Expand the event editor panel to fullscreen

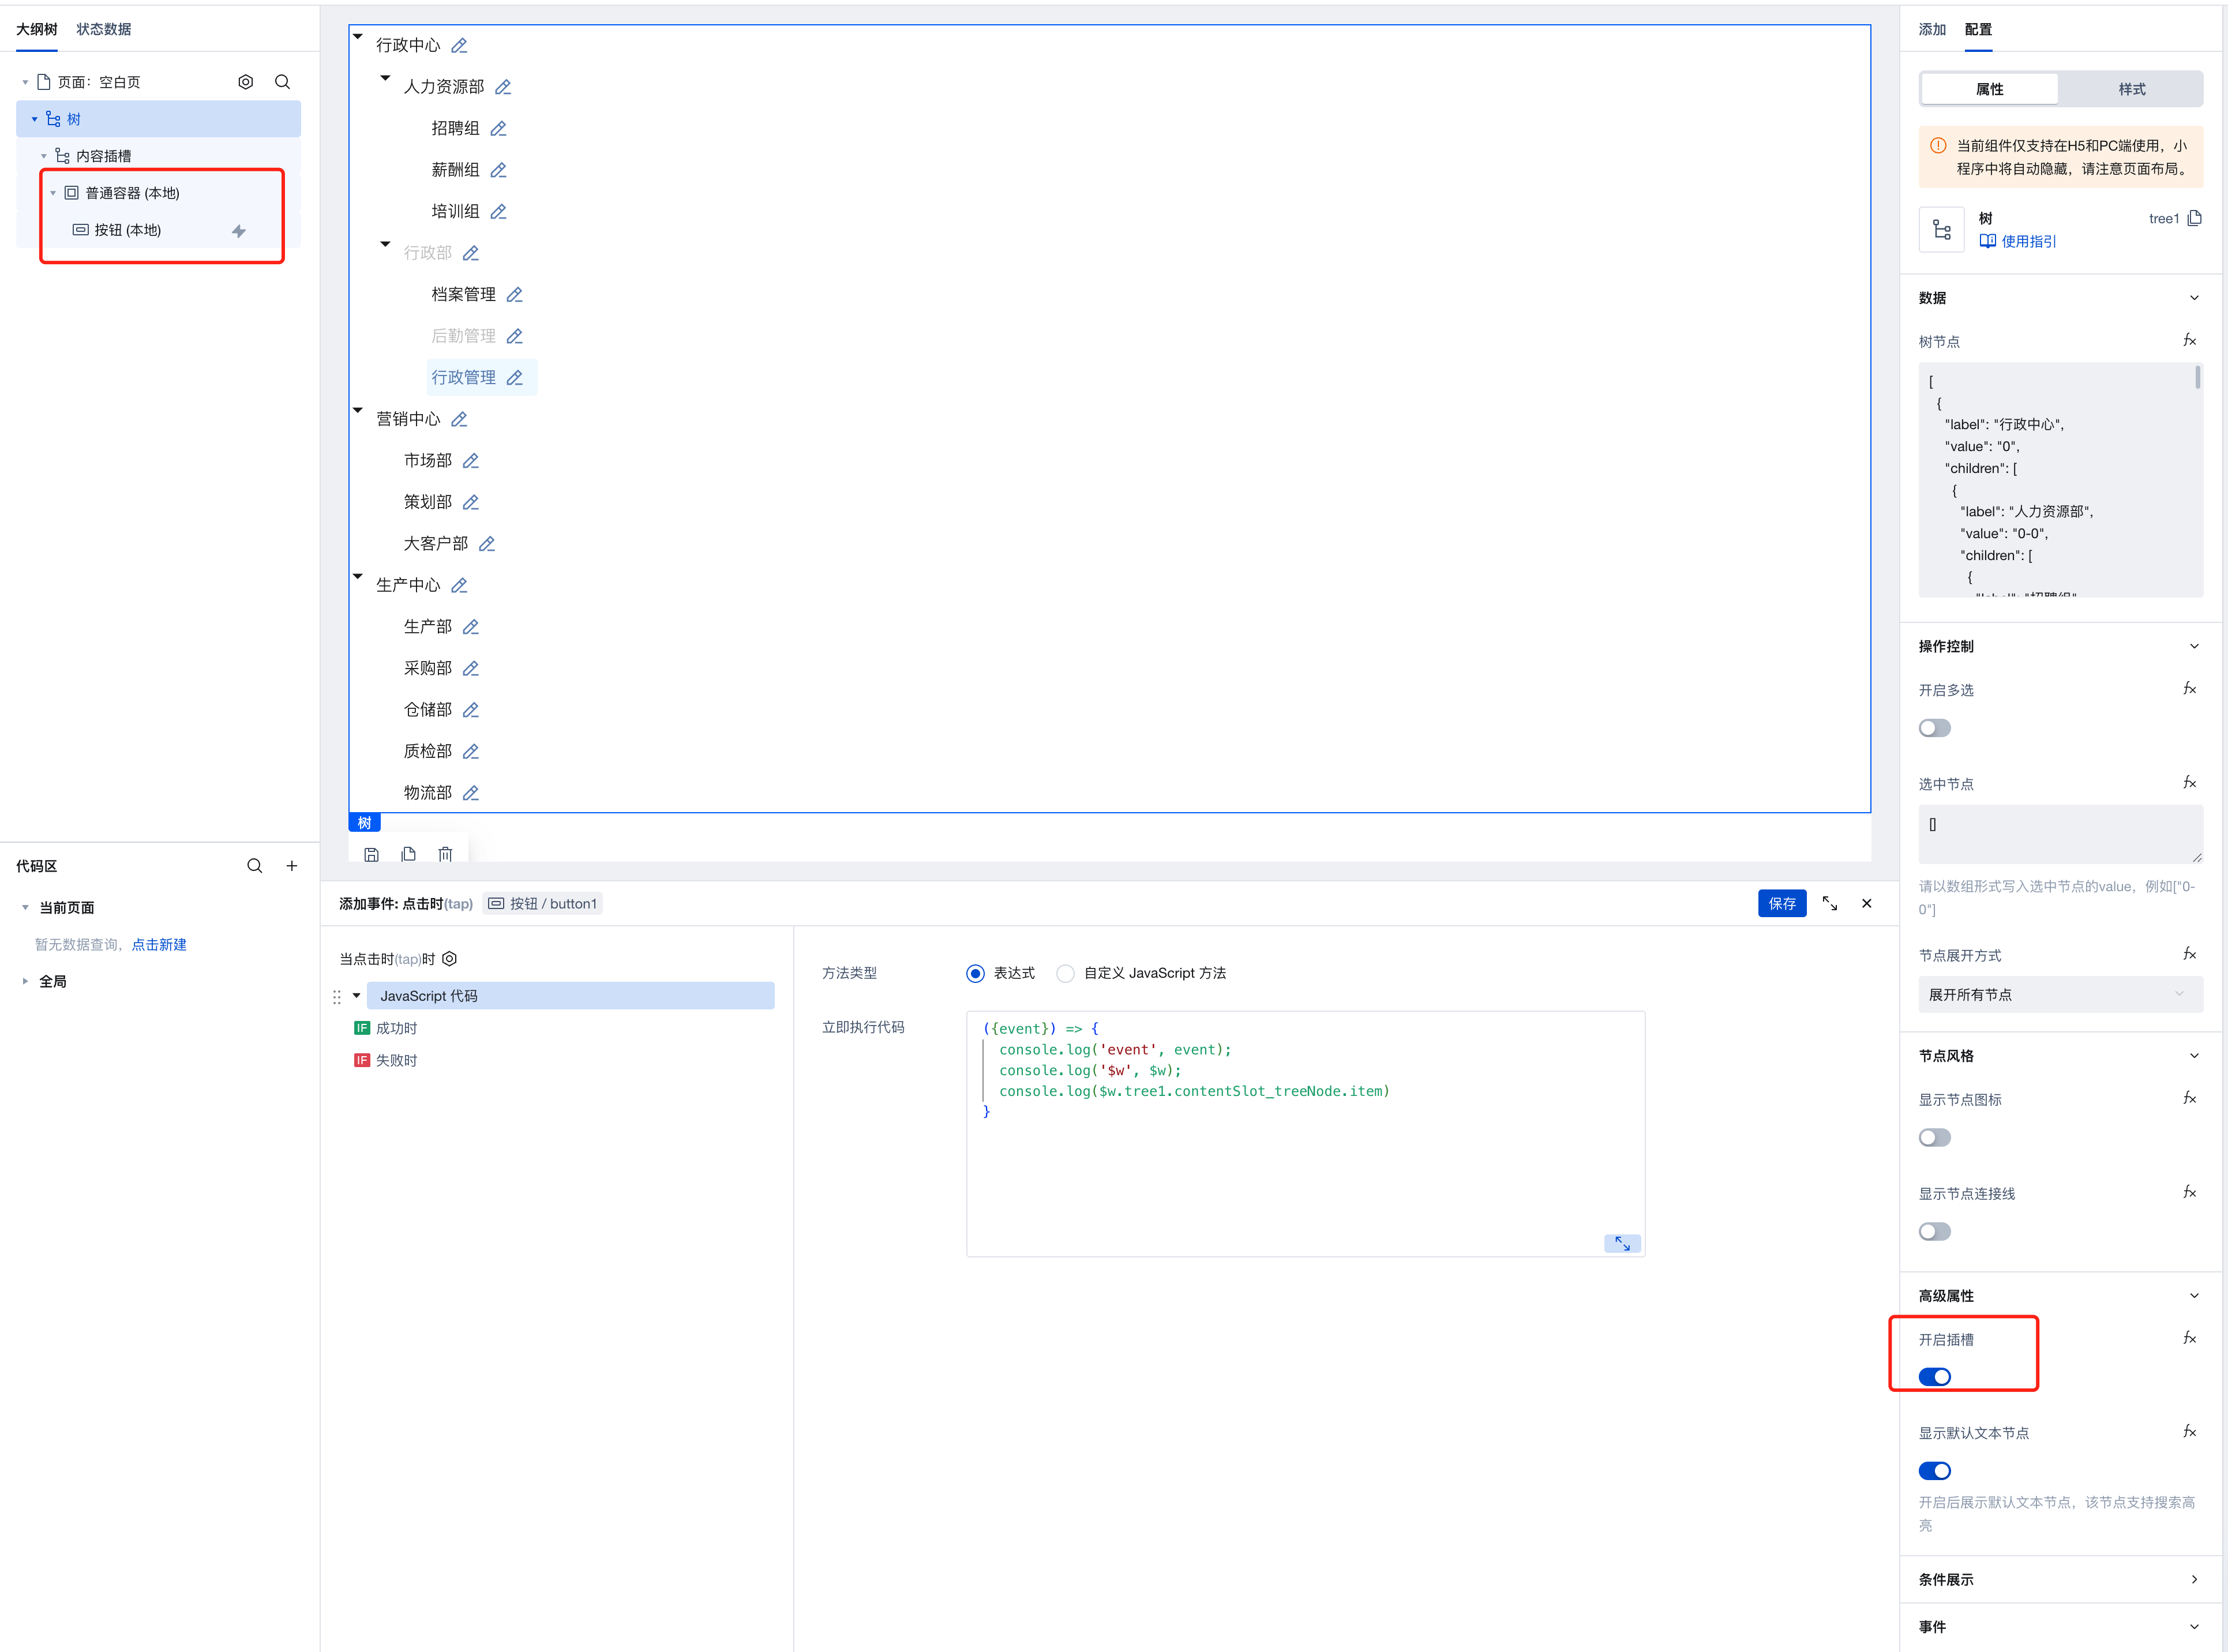point(1829,903)
